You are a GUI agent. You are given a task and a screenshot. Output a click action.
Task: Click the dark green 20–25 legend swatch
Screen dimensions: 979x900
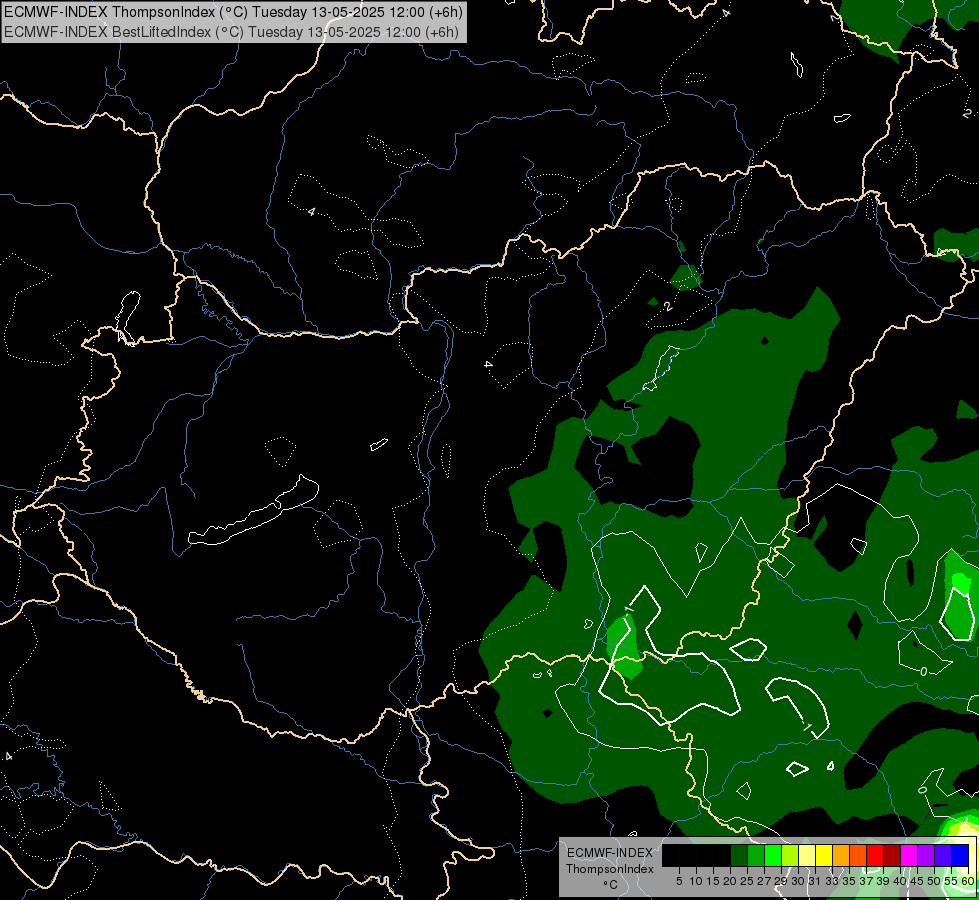click(739, 855)
